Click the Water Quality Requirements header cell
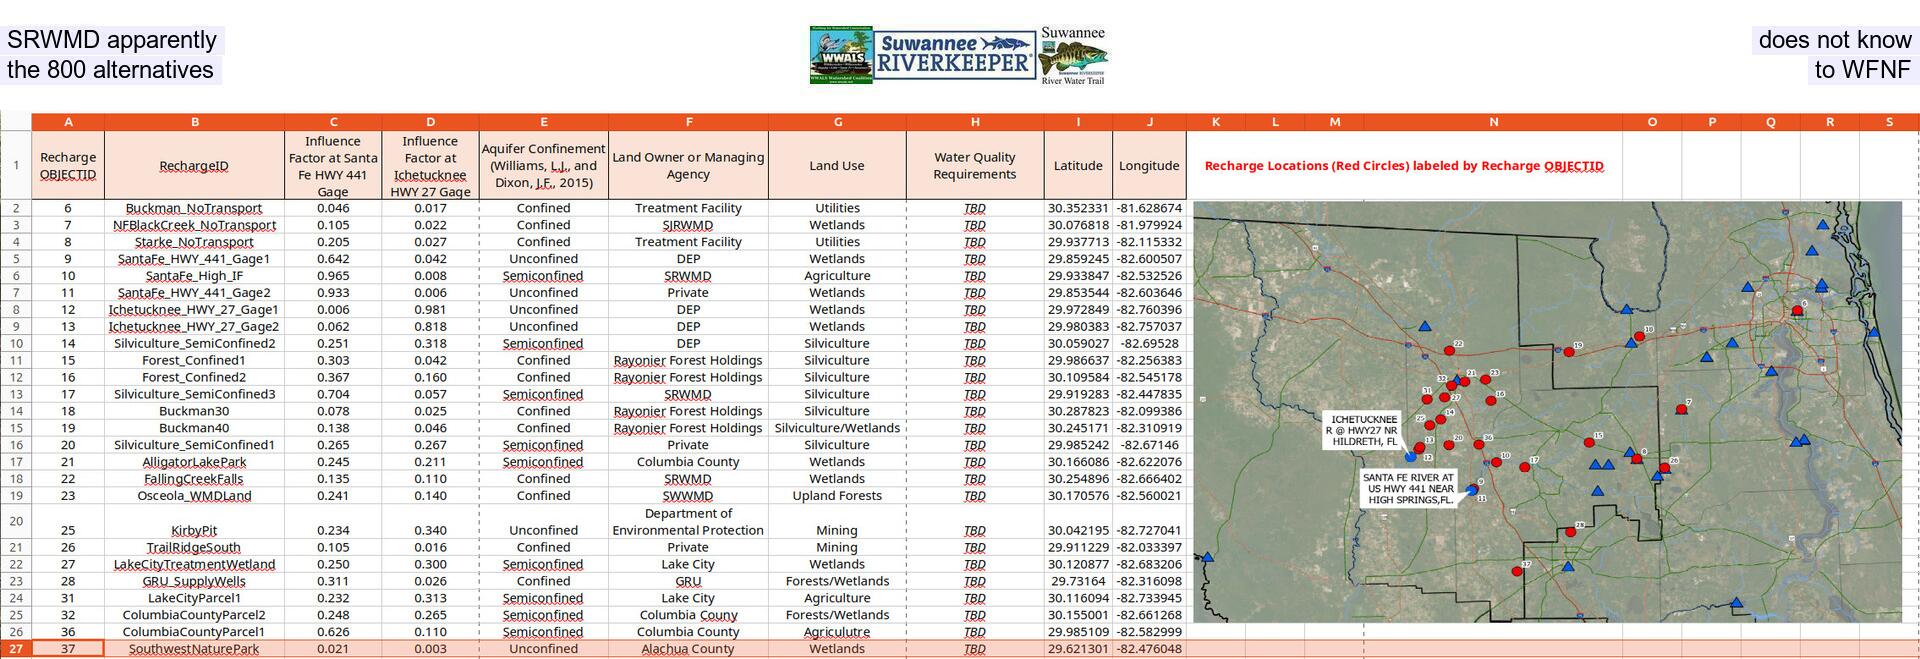 tap(974, 166)
